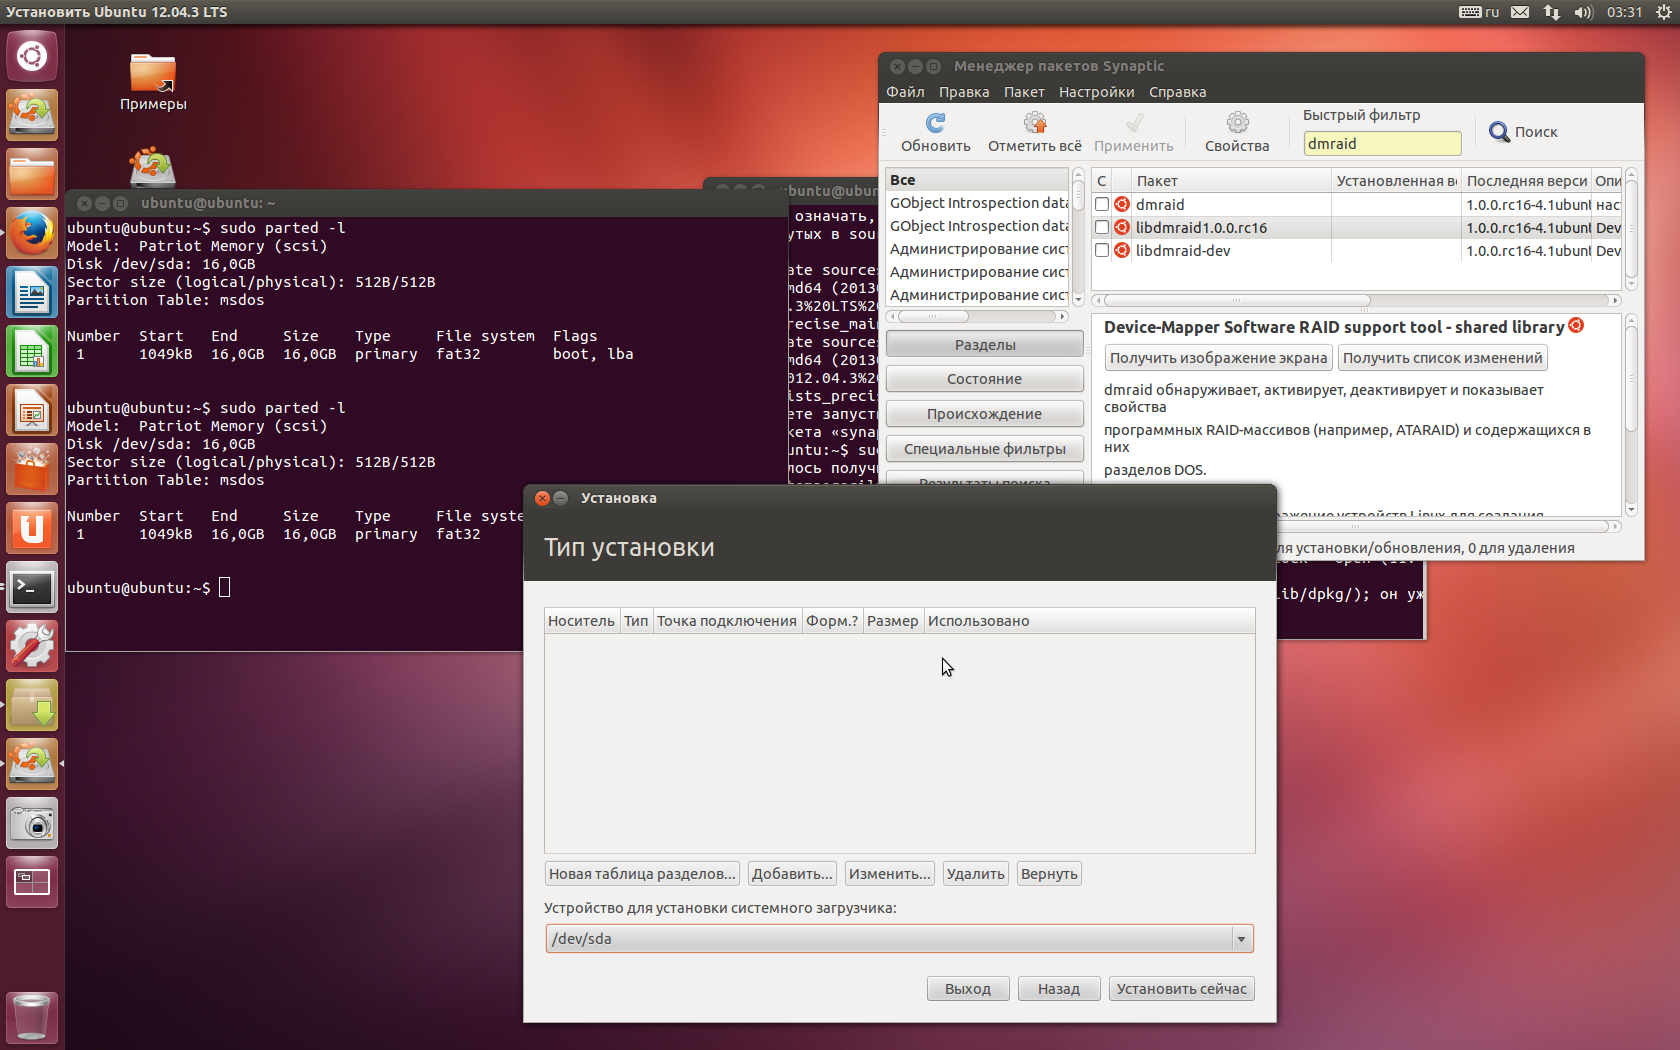Click Свойства gear icon in Synaptic
The width and height of the screenshot is (1680, 1050).
coord(1237,132)
